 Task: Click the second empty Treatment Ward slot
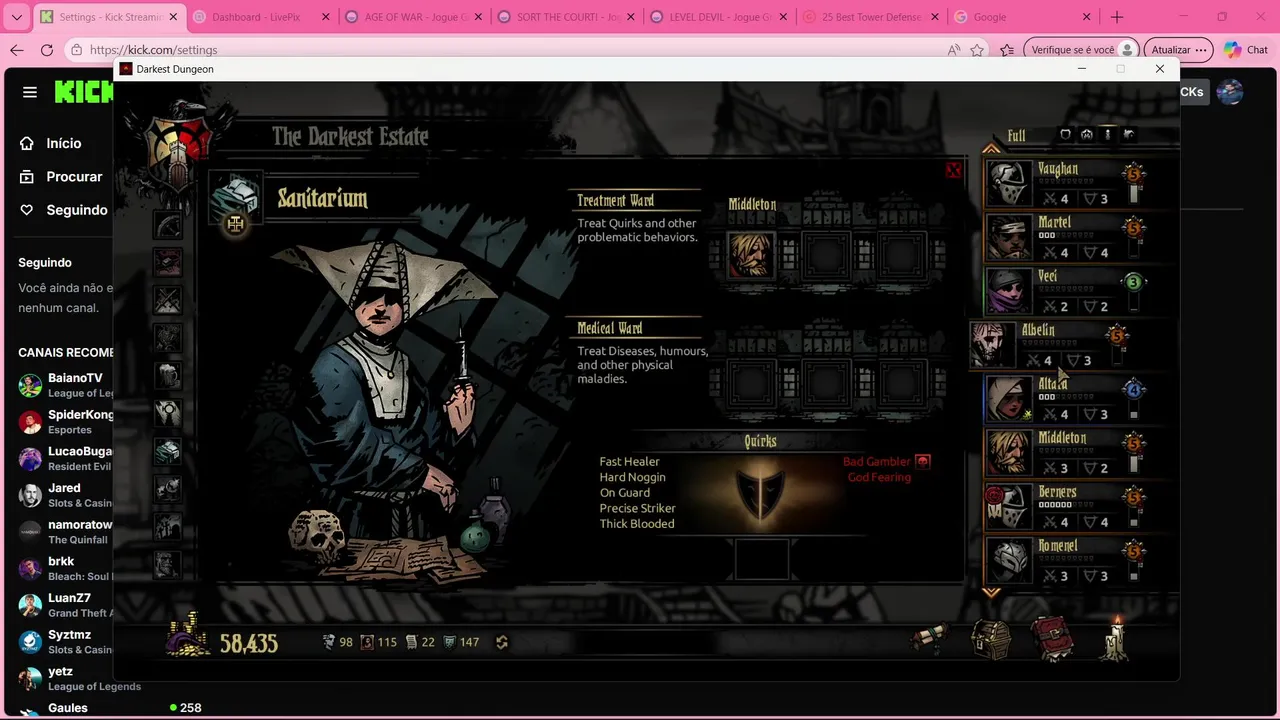coord(826,255)
